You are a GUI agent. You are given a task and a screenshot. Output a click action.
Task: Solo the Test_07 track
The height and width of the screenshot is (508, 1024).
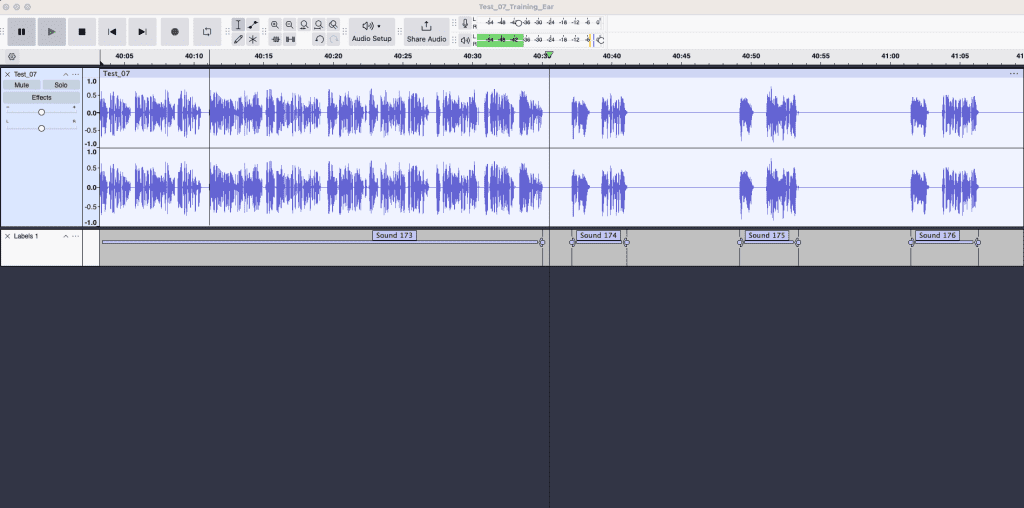pos(61,85)
